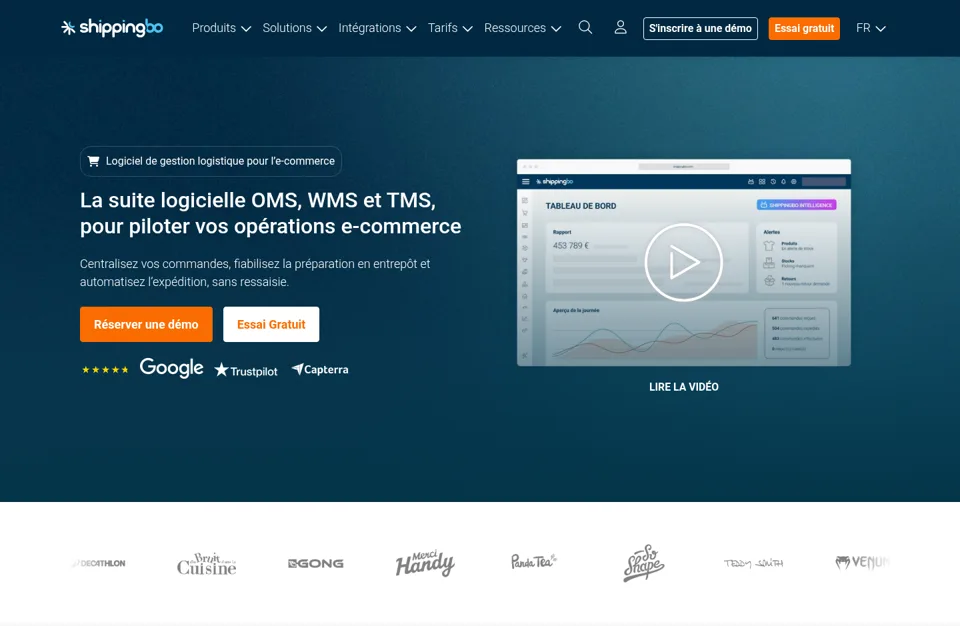Play the dashboard video
The height and width of the screenshot is (640, 960).
point(683,262)
